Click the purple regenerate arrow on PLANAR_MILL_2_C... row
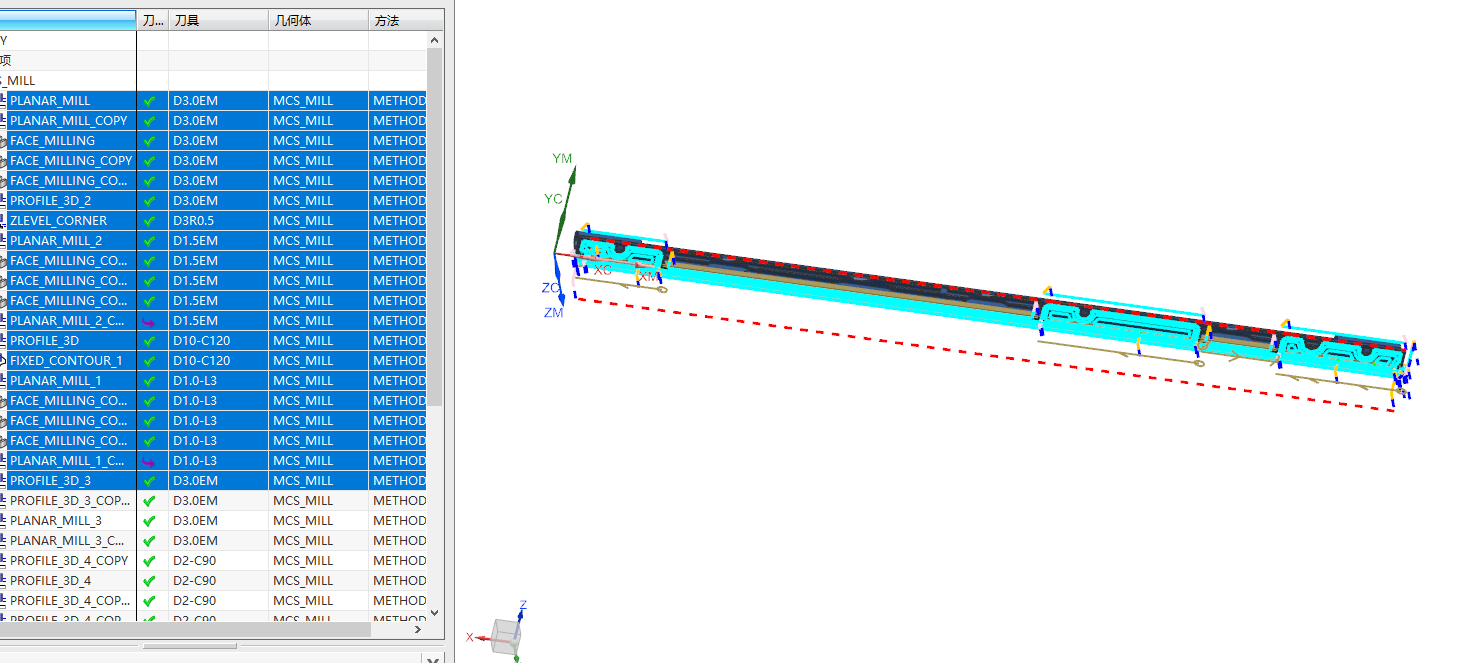This screenshot has height=663, width=1483. click(x=150, y=321)
